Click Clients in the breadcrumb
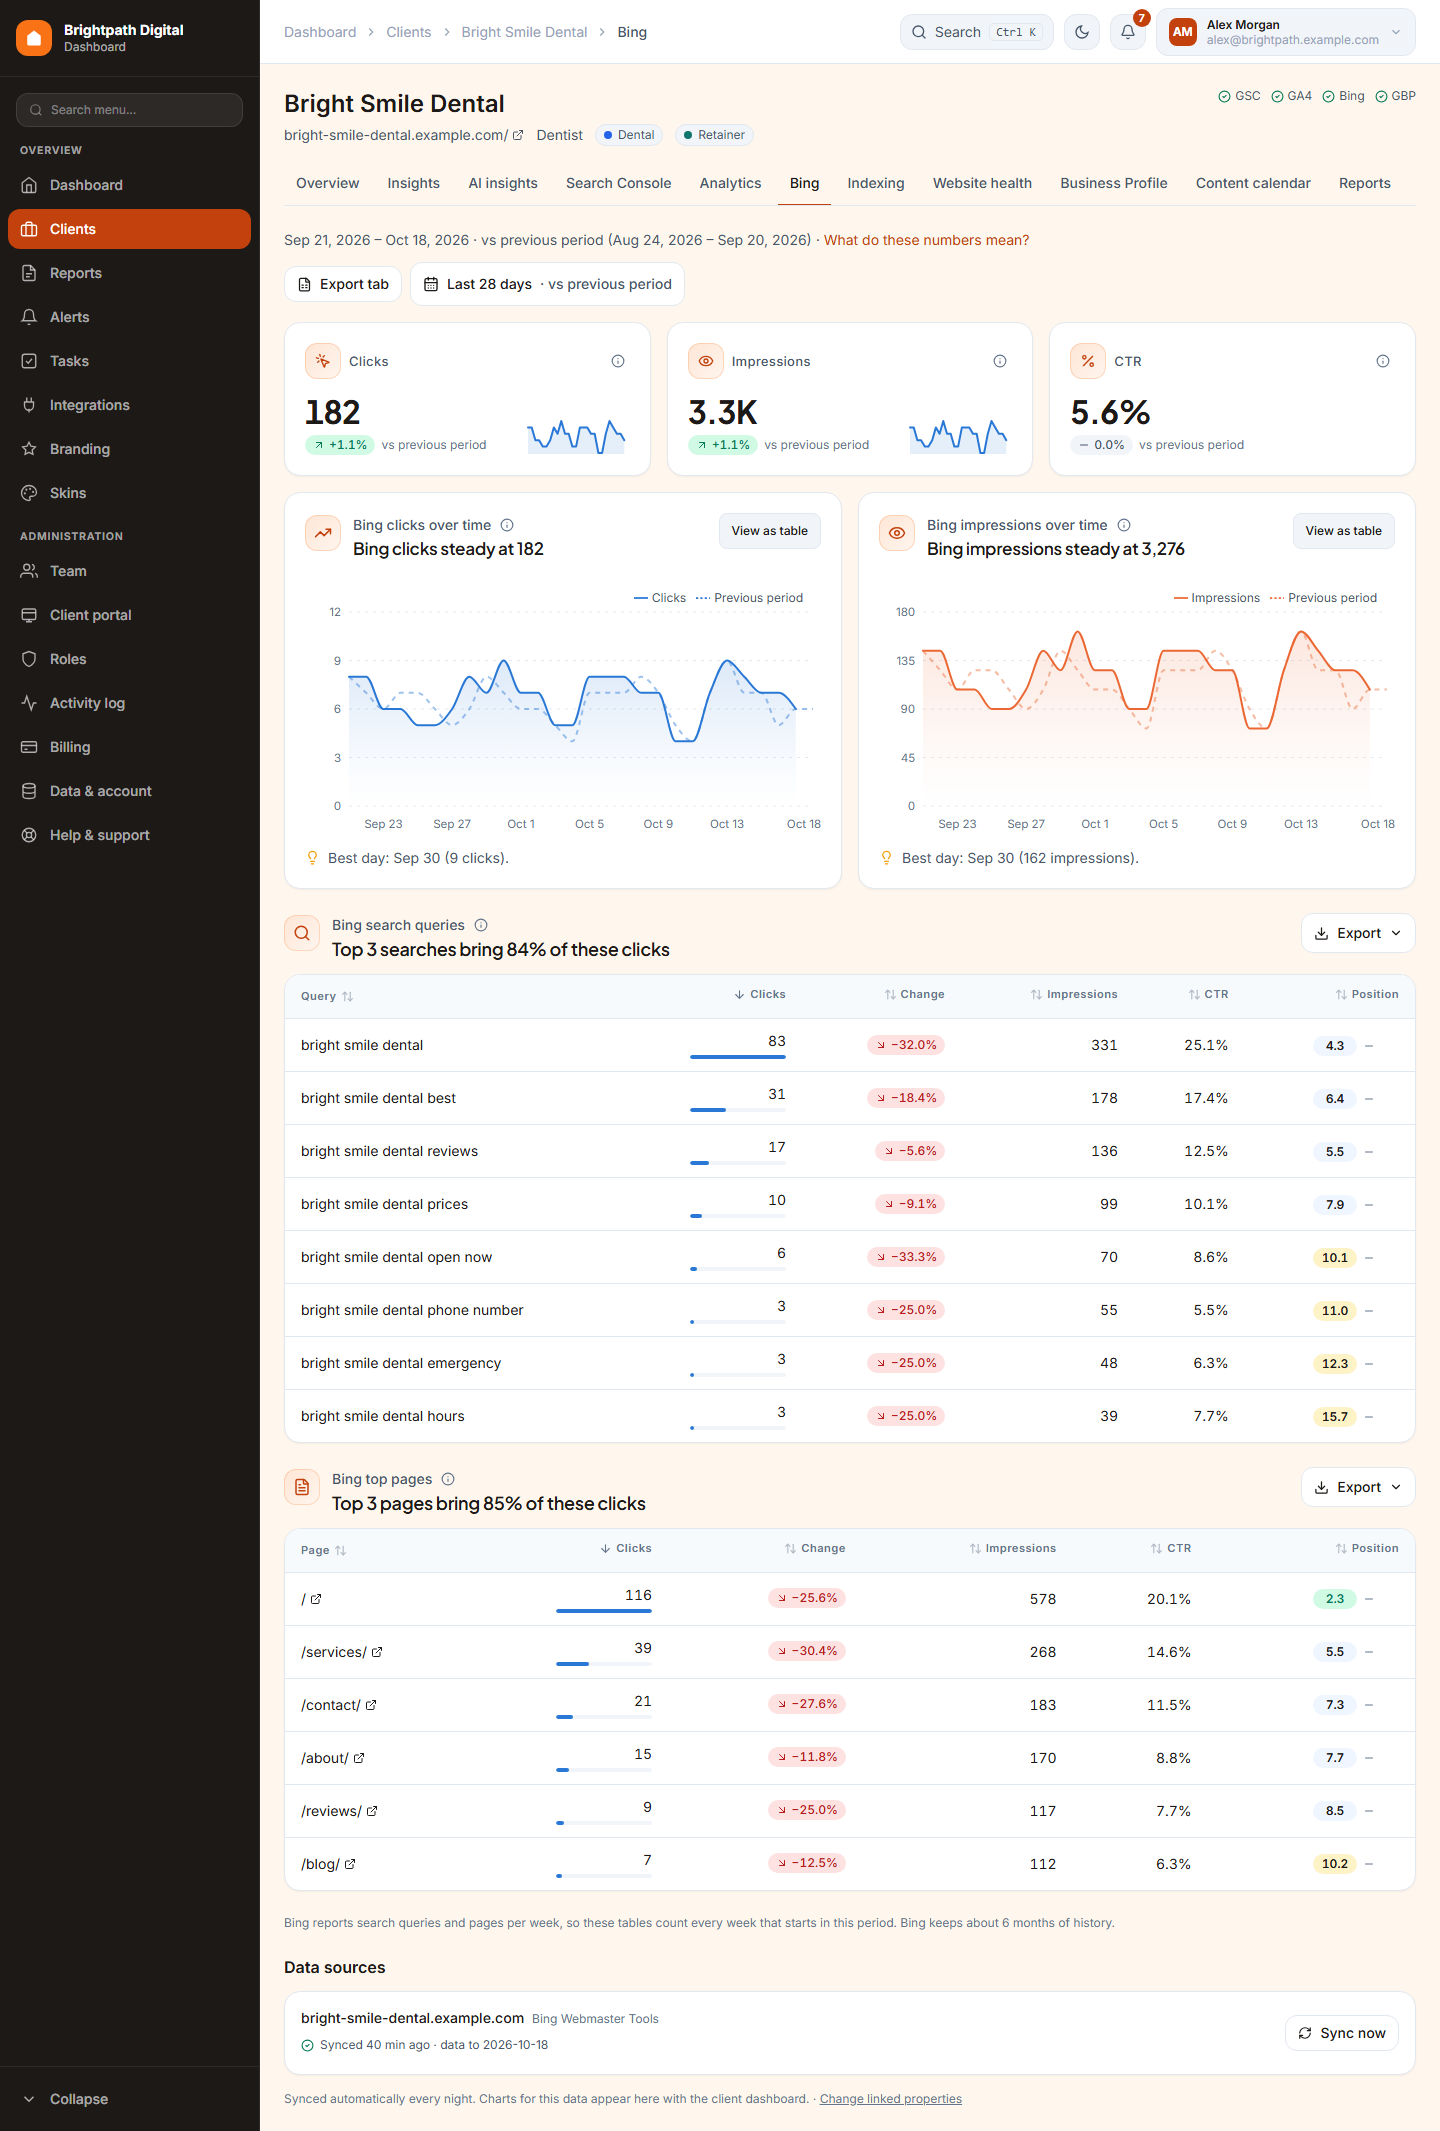Viewport: 1440px width, 2131px height. [x=408, y=32]
